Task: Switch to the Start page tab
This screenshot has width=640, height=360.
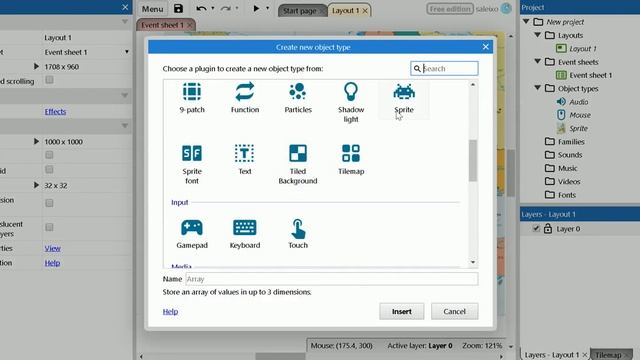Action: click(x=300, y=11)
